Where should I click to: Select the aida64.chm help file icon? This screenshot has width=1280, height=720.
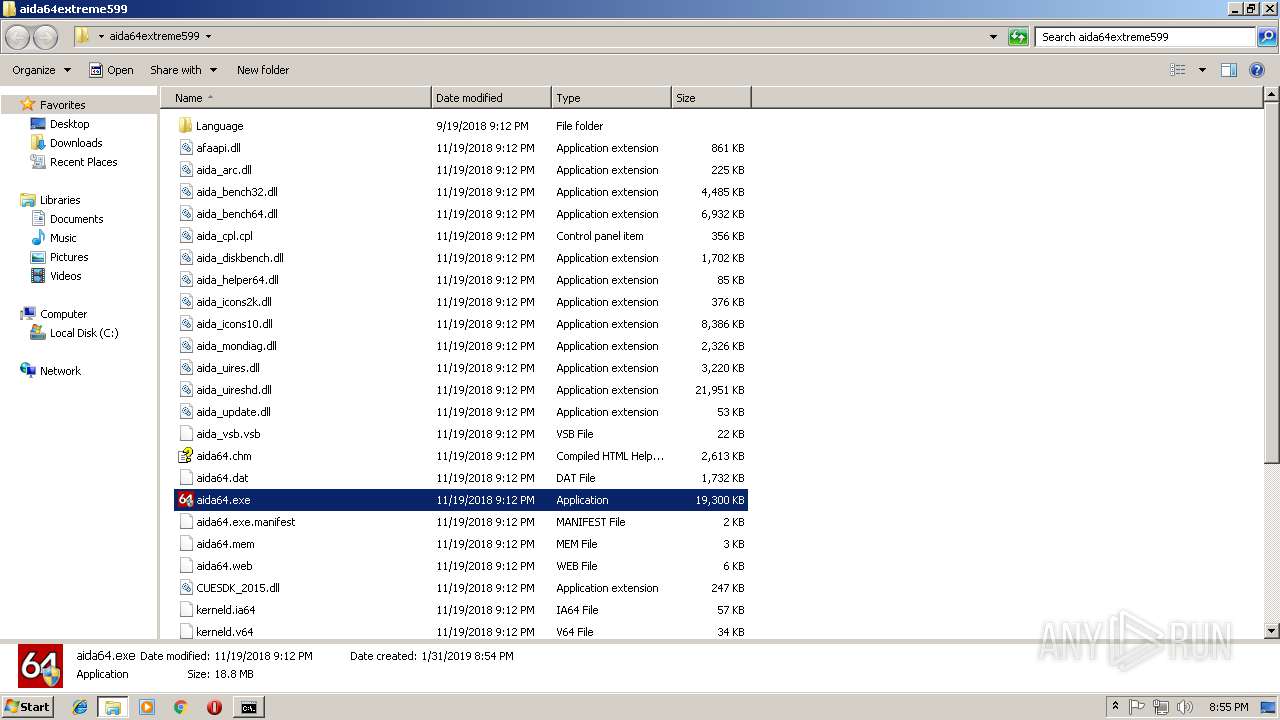click(x=185, y=456)
